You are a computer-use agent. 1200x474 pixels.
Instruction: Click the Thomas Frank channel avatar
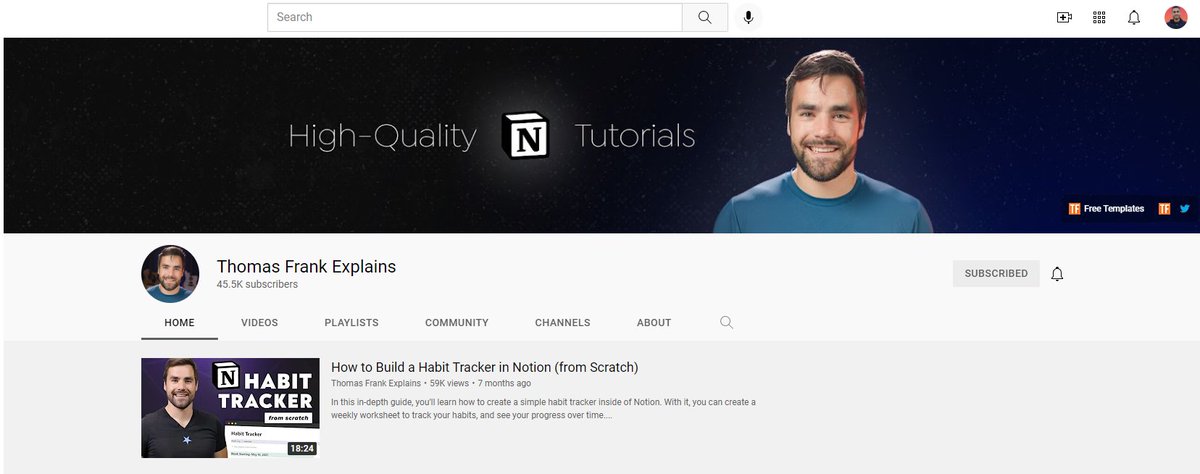170,273
